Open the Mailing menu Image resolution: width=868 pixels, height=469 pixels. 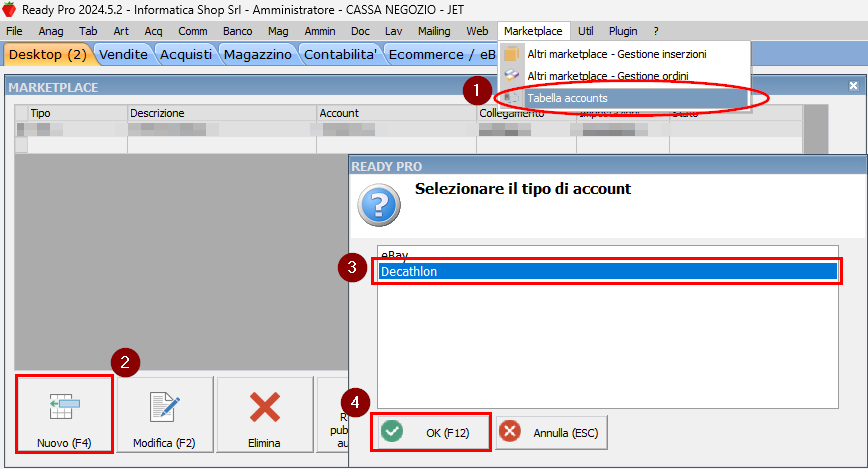[x=434, y=31]
